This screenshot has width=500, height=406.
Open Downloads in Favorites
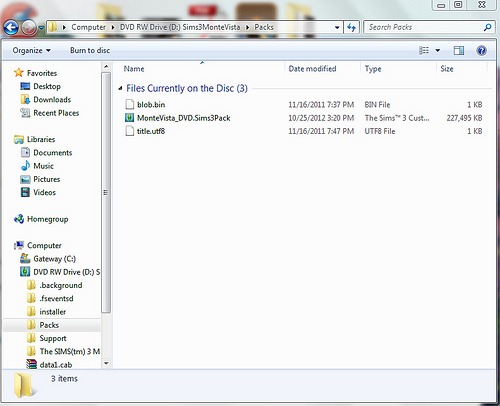click(x=52, y=100)
